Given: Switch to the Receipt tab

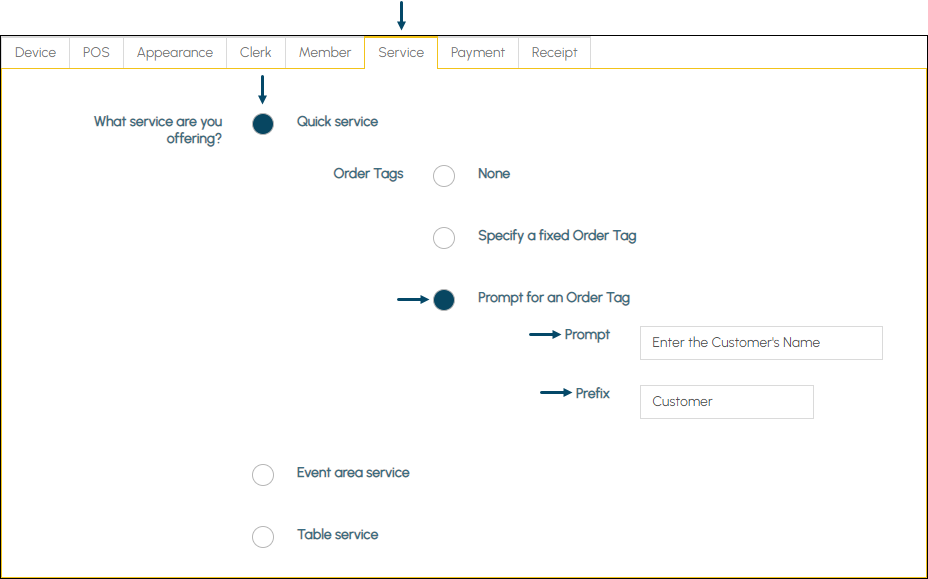Looking at the screenshot, I should [x=555, y=53].
